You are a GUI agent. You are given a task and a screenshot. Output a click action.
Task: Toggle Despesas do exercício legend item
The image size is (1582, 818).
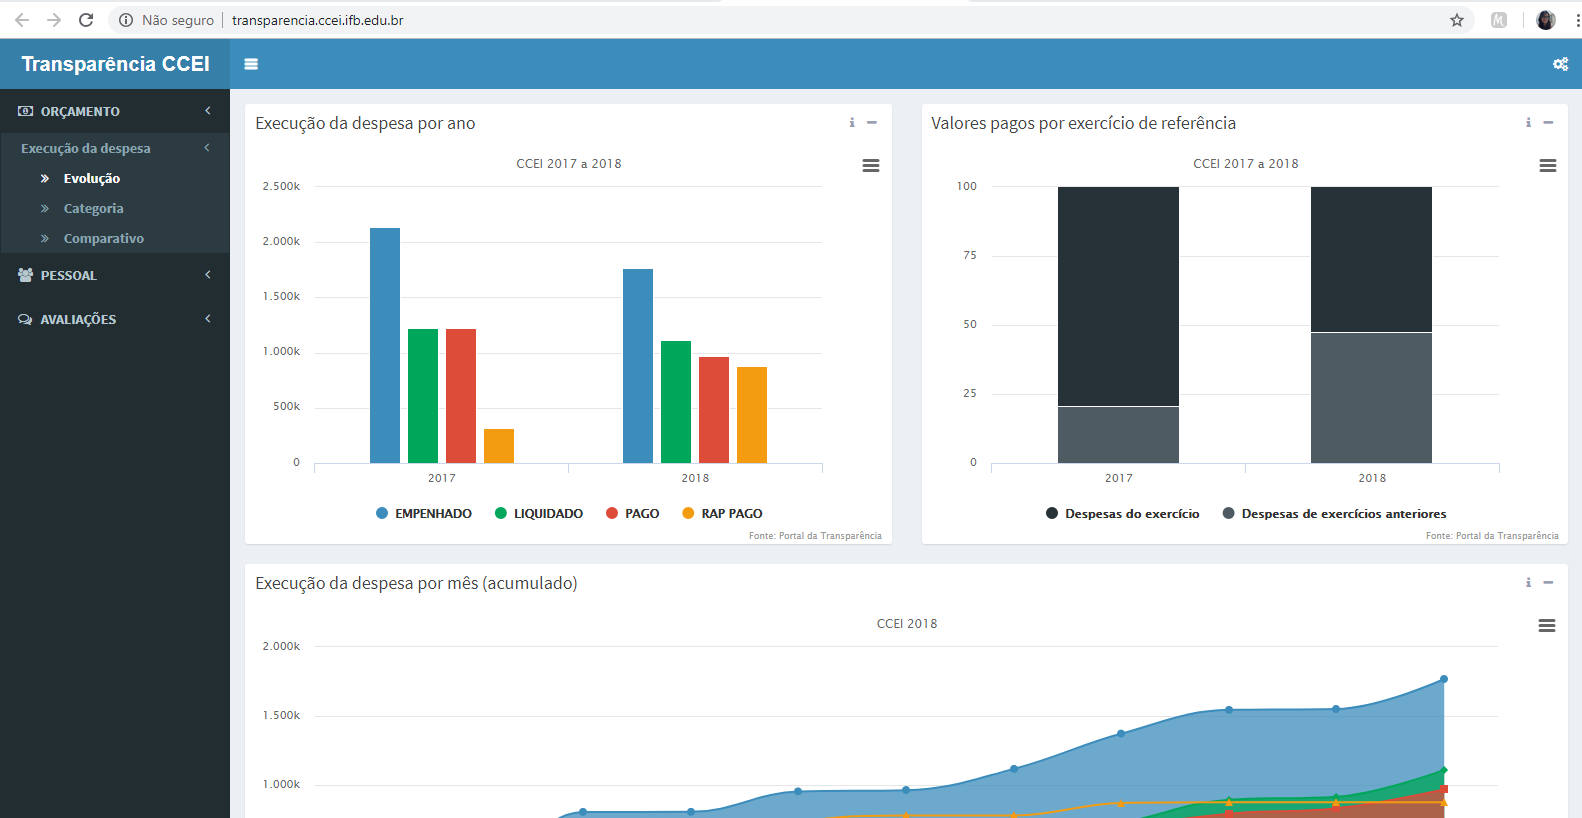pos(1122,514)
